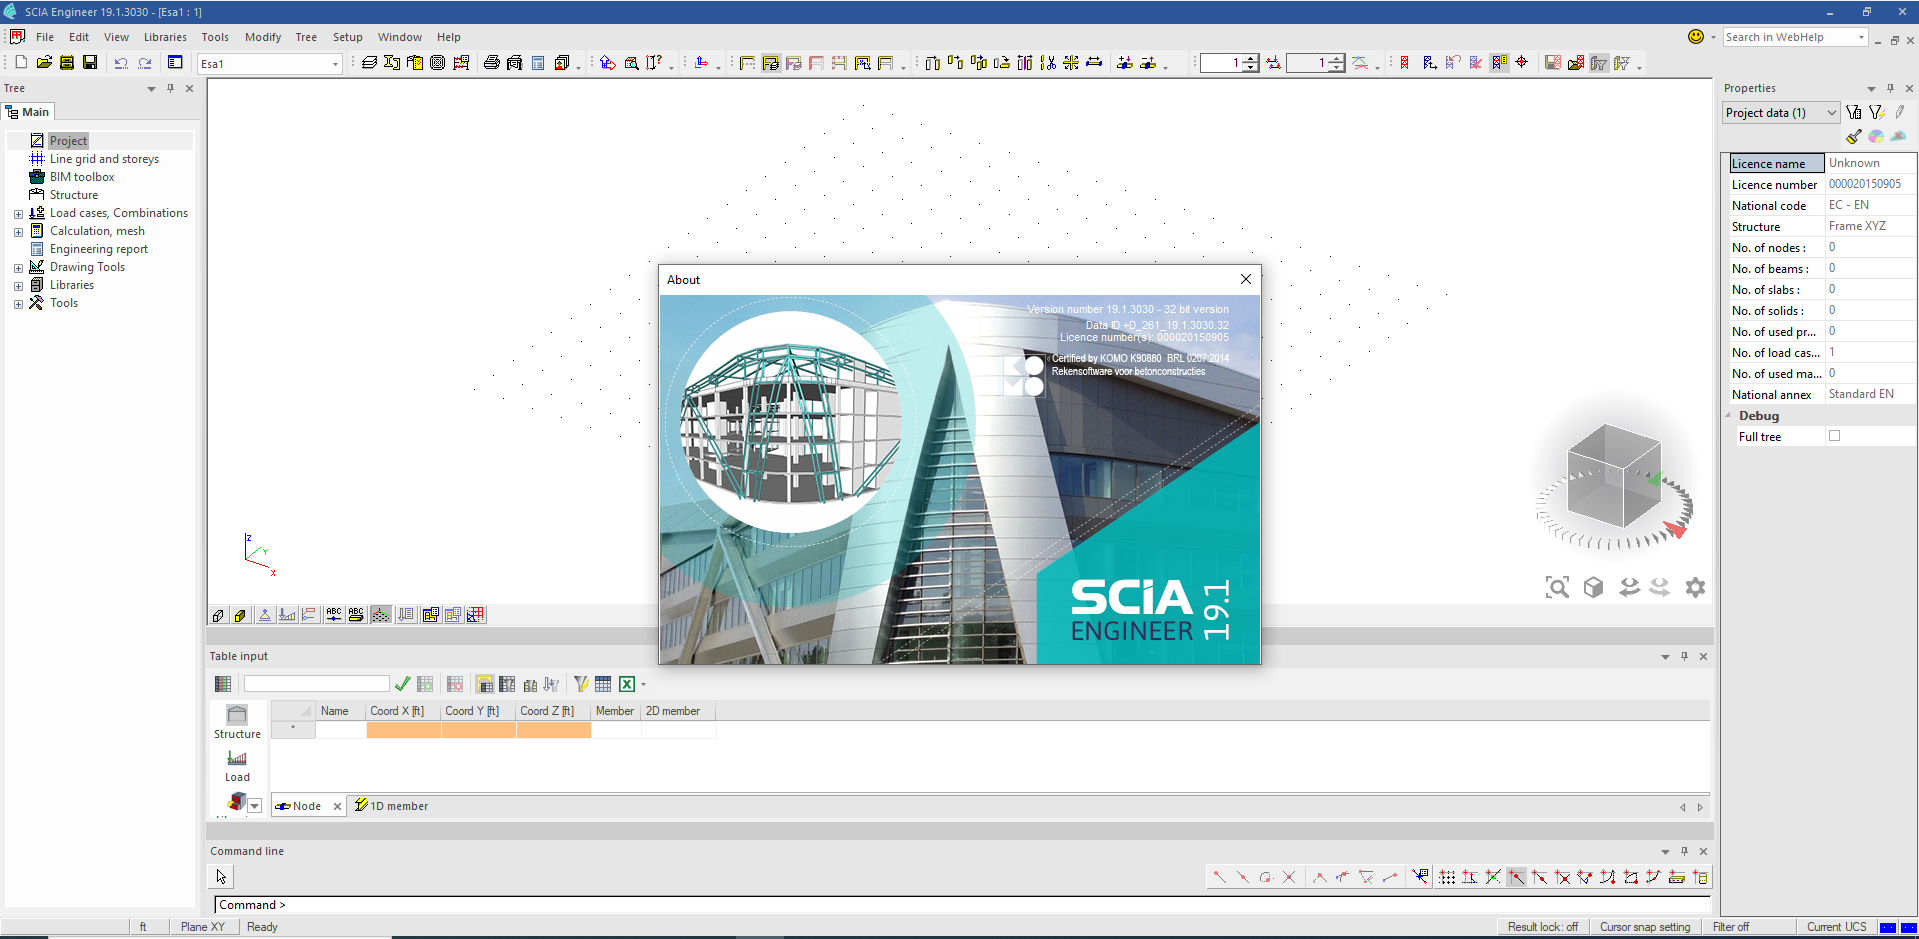Expand the Libraries tree node
Screen dimensions: 1919x939
point(18,286)
